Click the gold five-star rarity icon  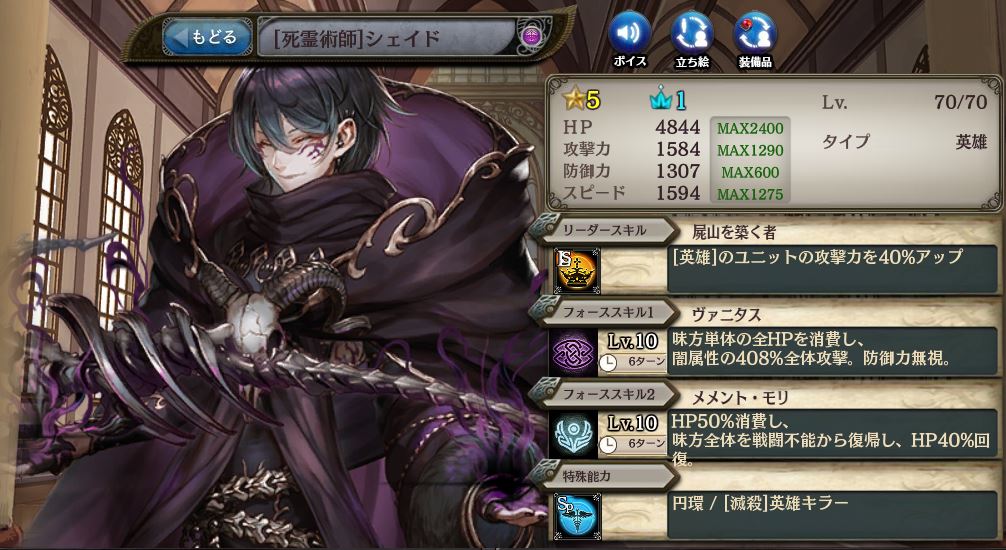[x=581, y=100]
